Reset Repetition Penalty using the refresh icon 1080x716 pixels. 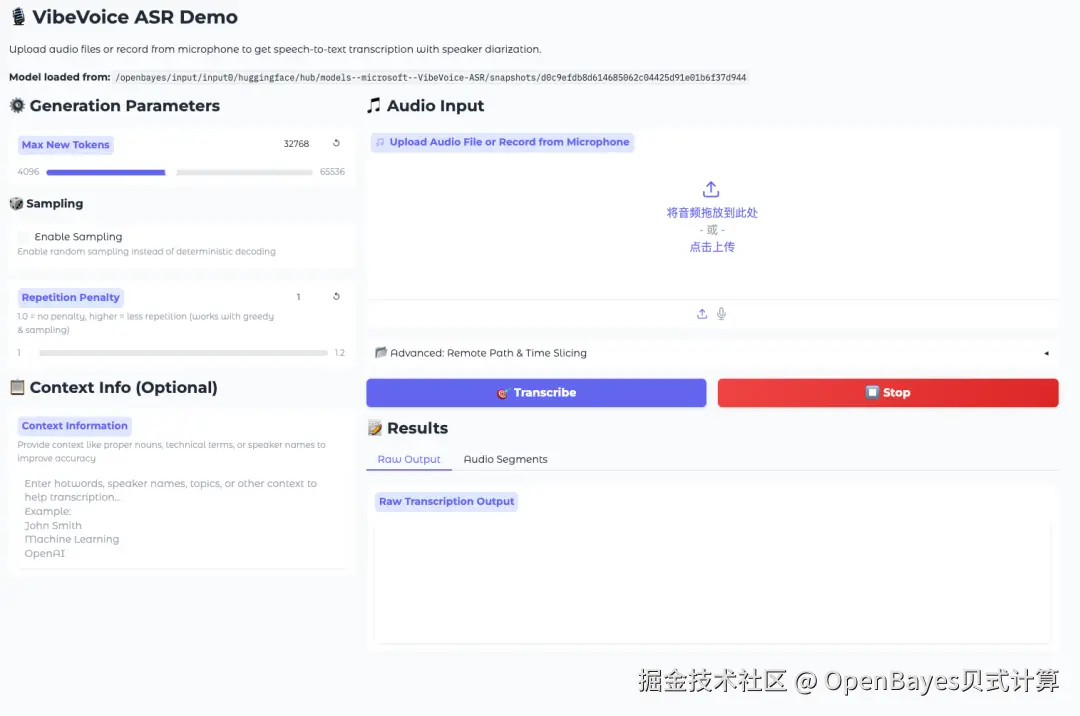pyautogui.click(x=336, y=296)
